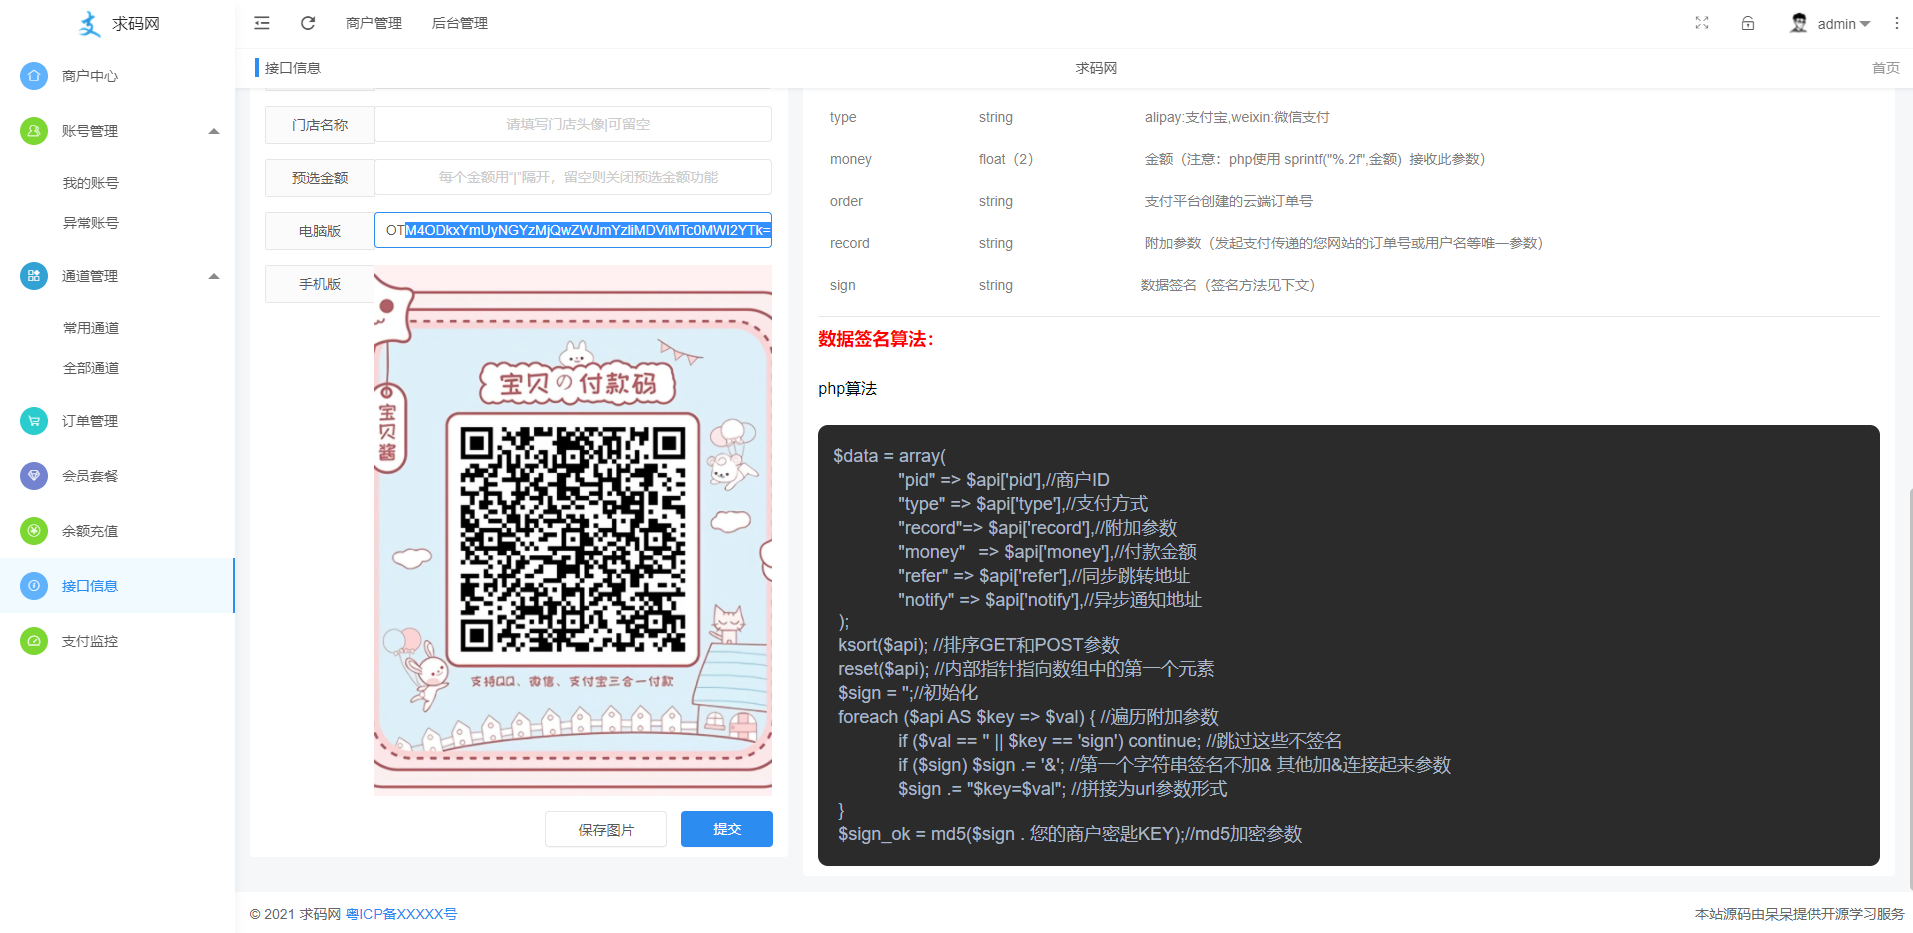The height and width of the screenshot is (933, 1913).
Task: Click the 会员套餐 diamond icon
Action: tap(34, 476)
